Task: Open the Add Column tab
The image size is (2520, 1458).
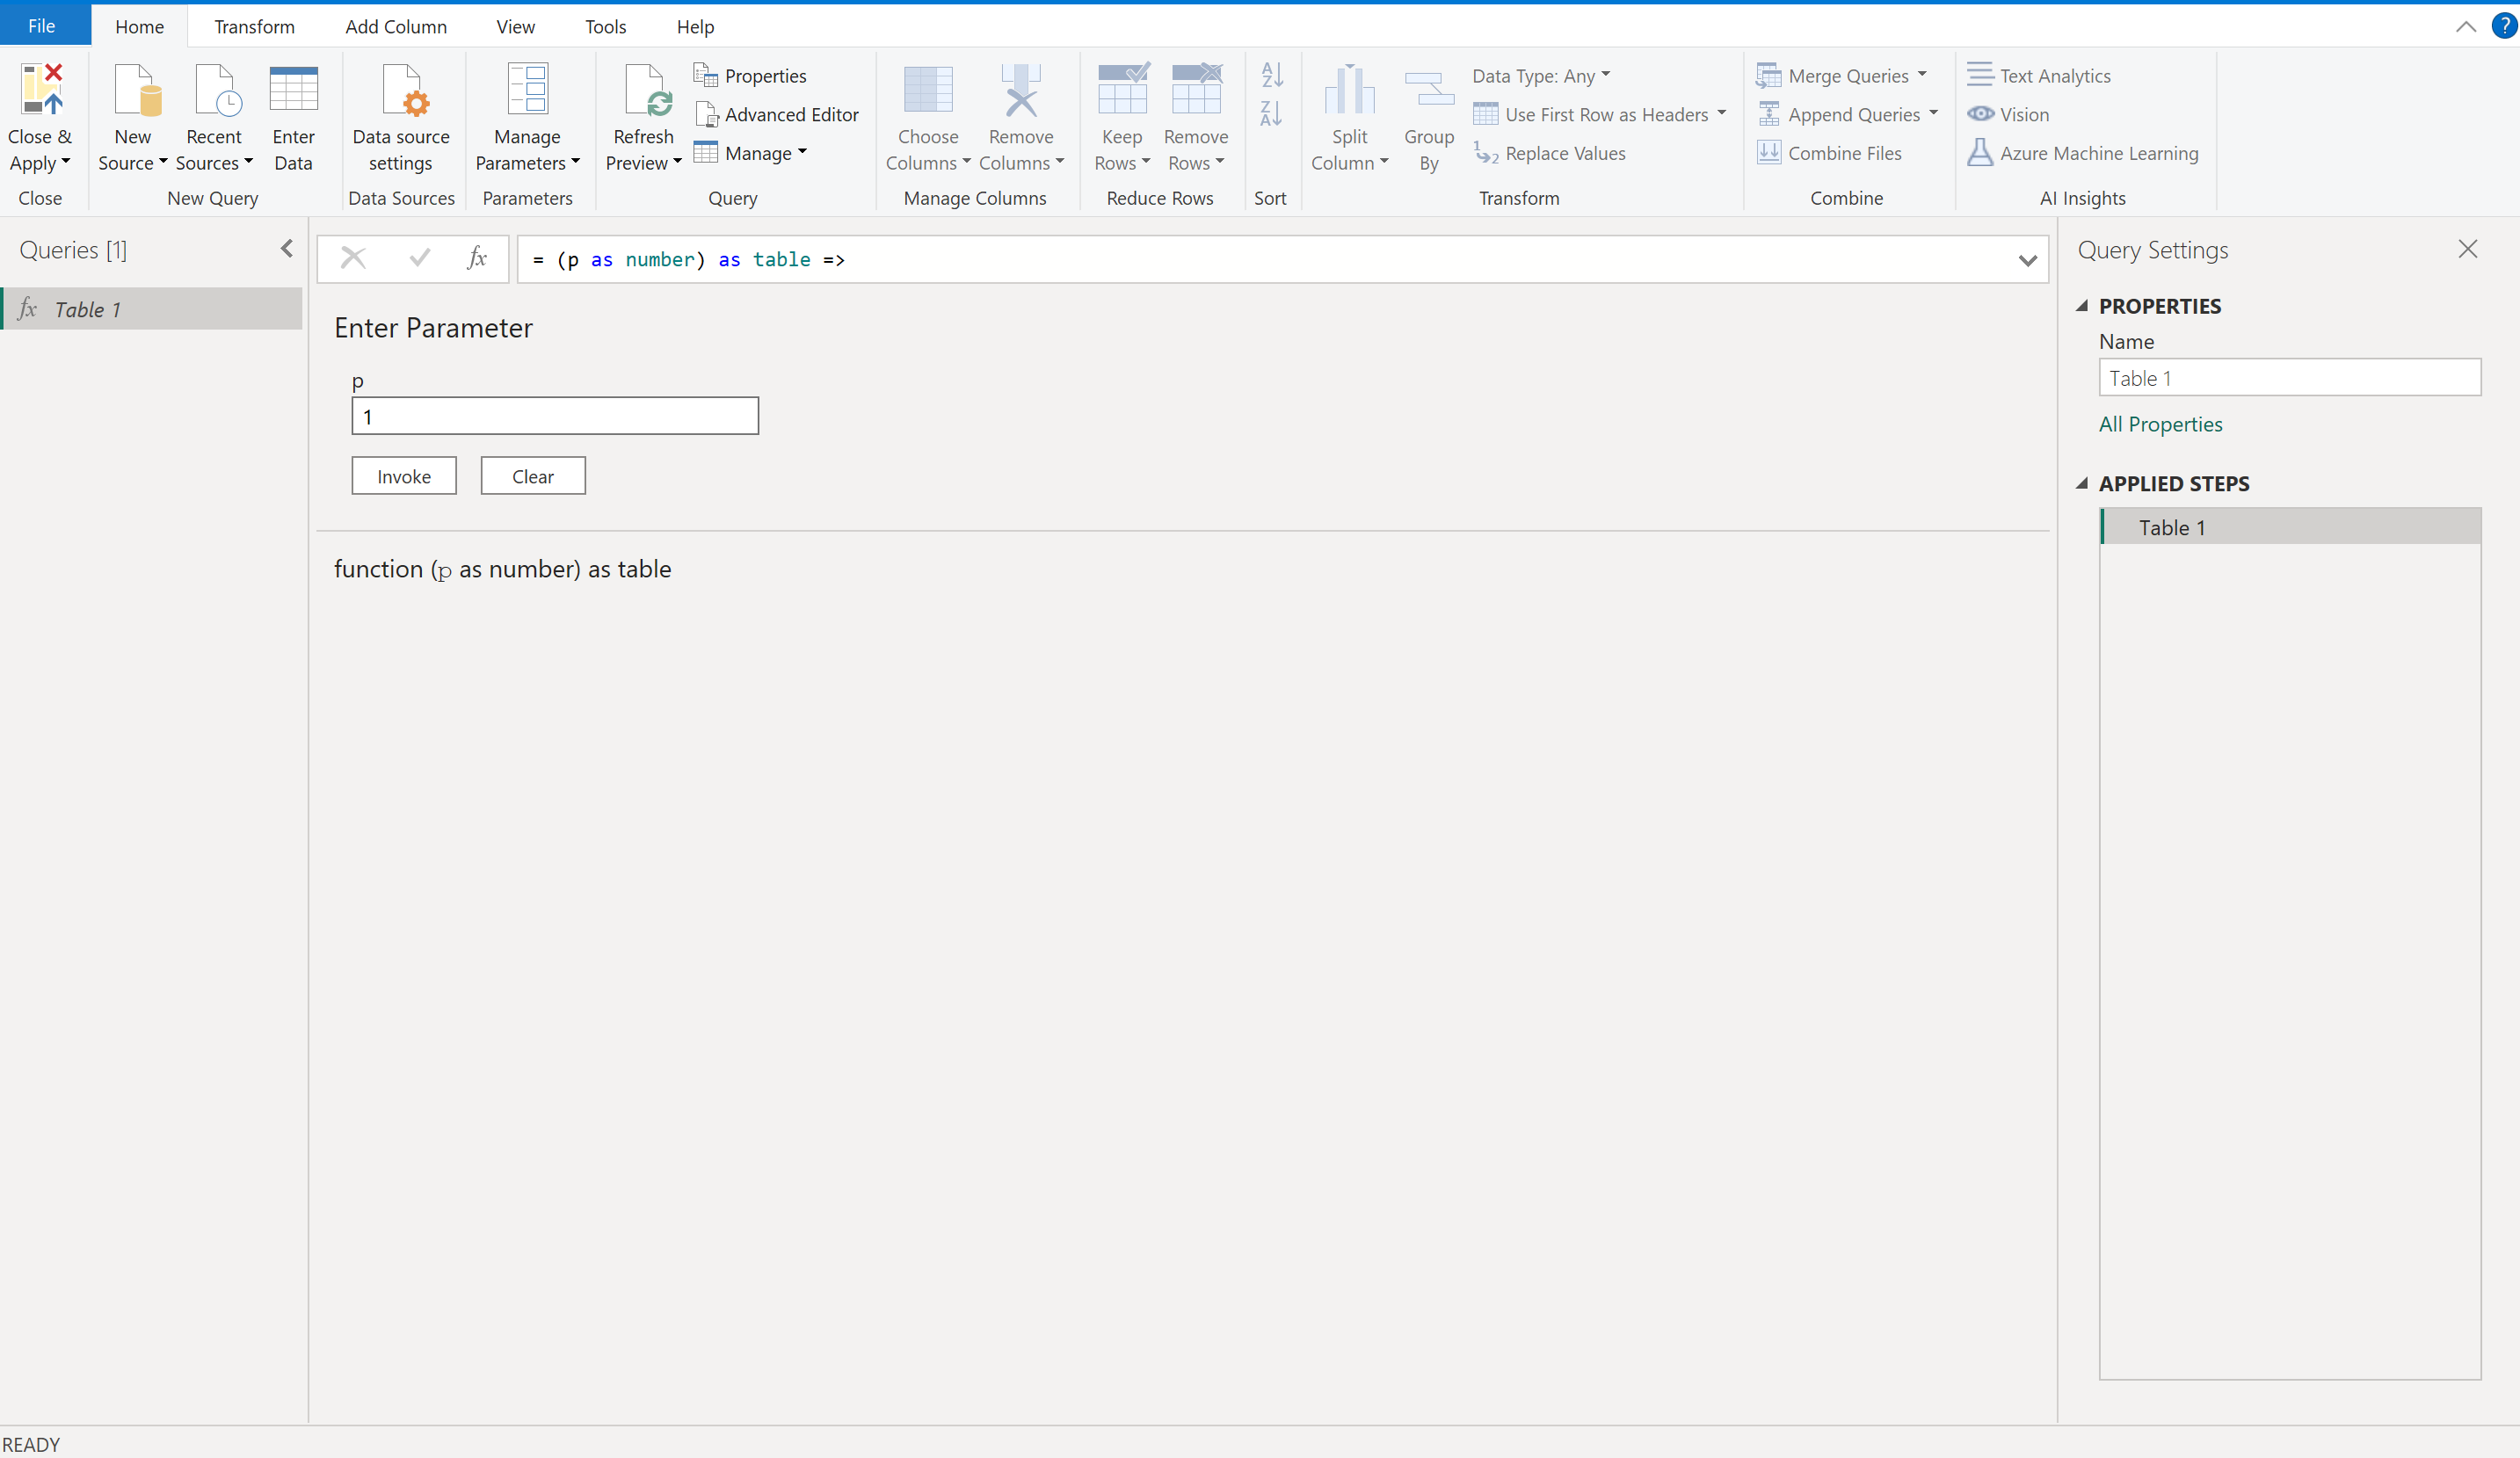Action: pos(396,27)
